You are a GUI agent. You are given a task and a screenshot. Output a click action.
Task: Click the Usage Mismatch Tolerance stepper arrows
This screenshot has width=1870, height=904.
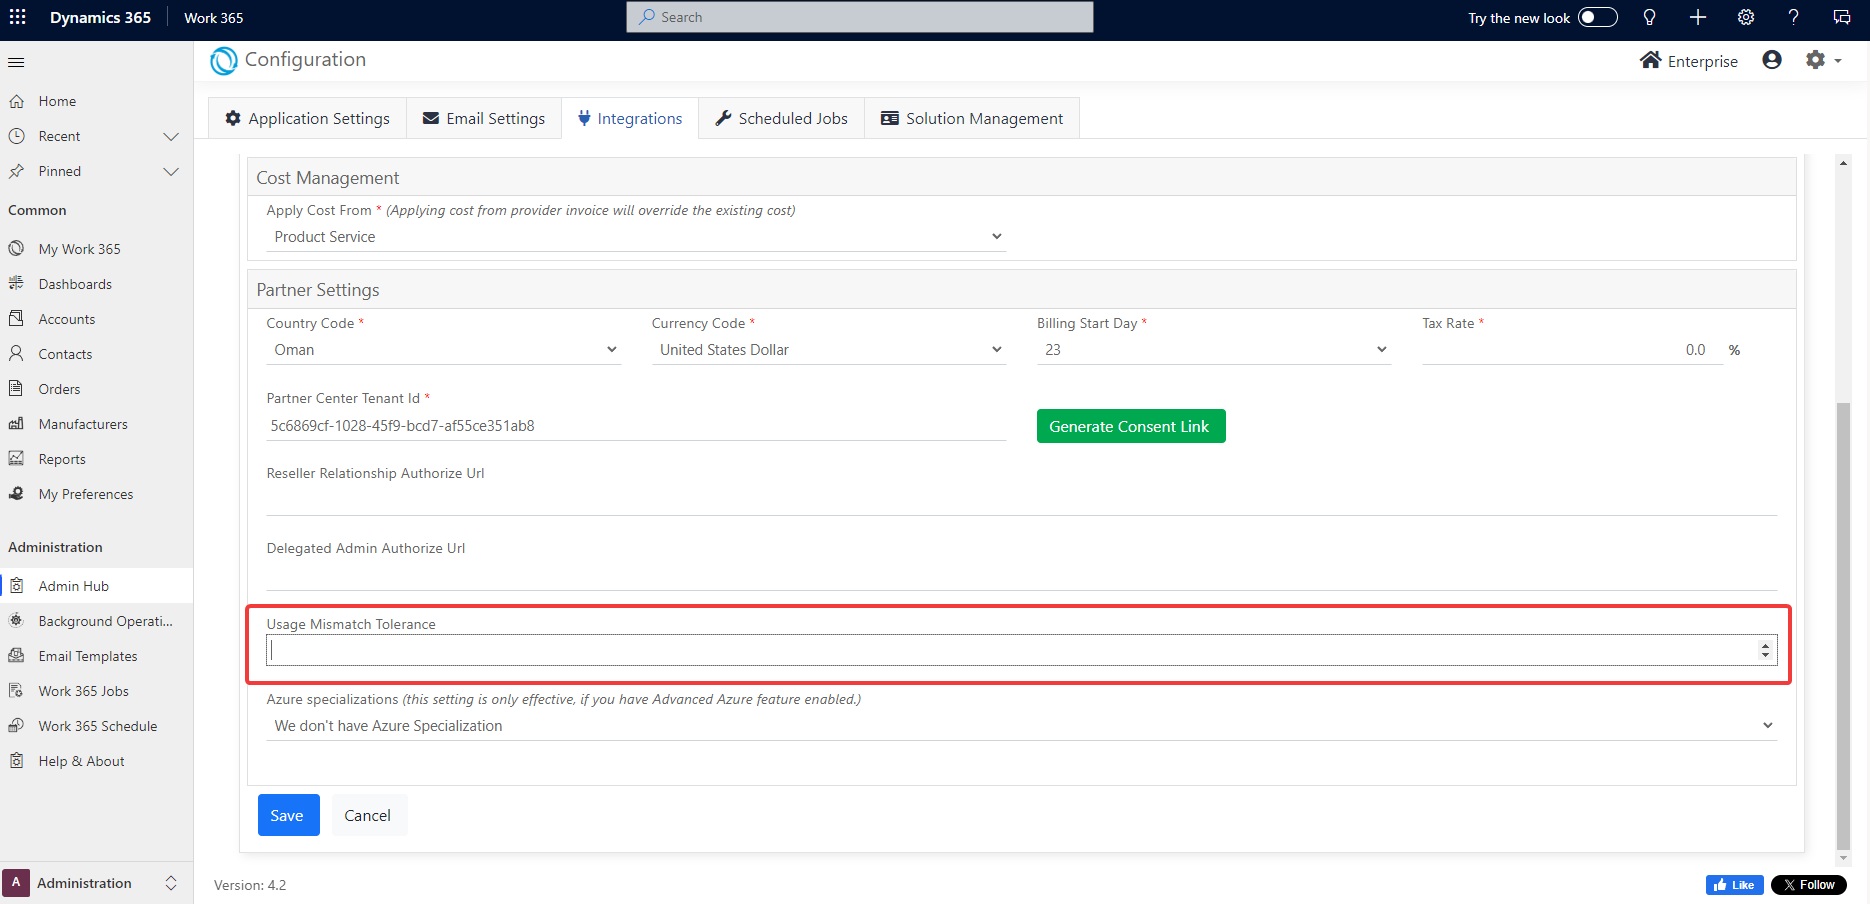click(x=1765, y=650)
